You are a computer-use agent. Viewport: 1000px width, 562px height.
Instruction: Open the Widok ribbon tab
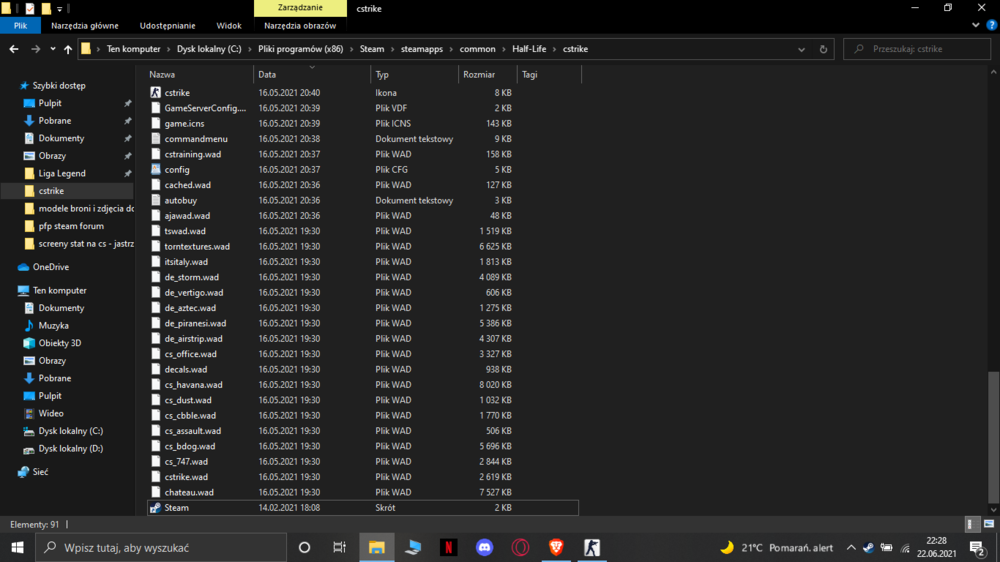point(228,26)
